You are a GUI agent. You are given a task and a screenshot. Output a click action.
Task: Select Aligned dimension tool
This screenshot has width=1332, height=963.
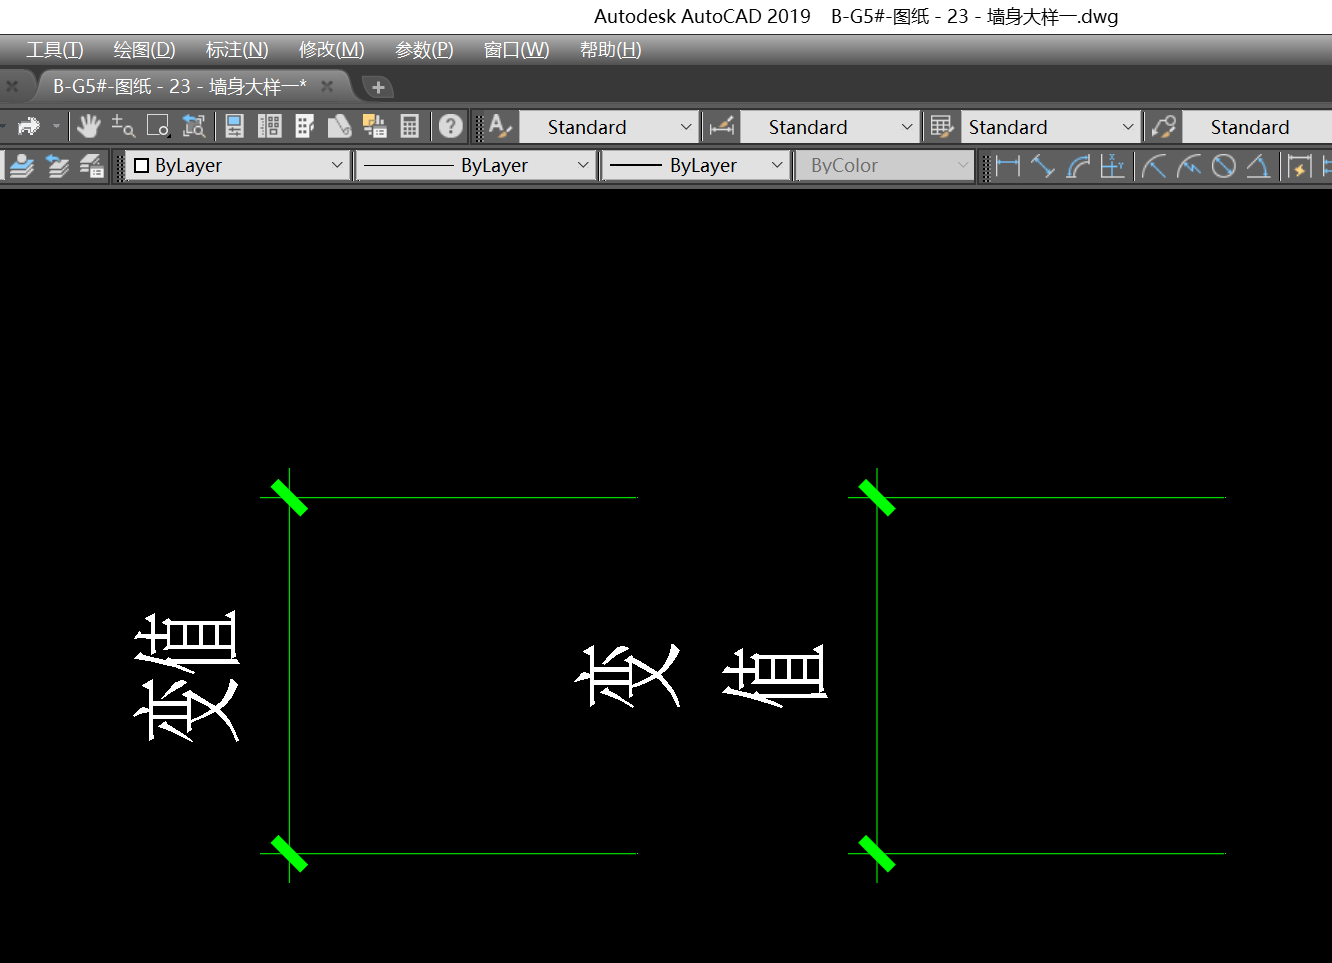[x=1042, y=166]
